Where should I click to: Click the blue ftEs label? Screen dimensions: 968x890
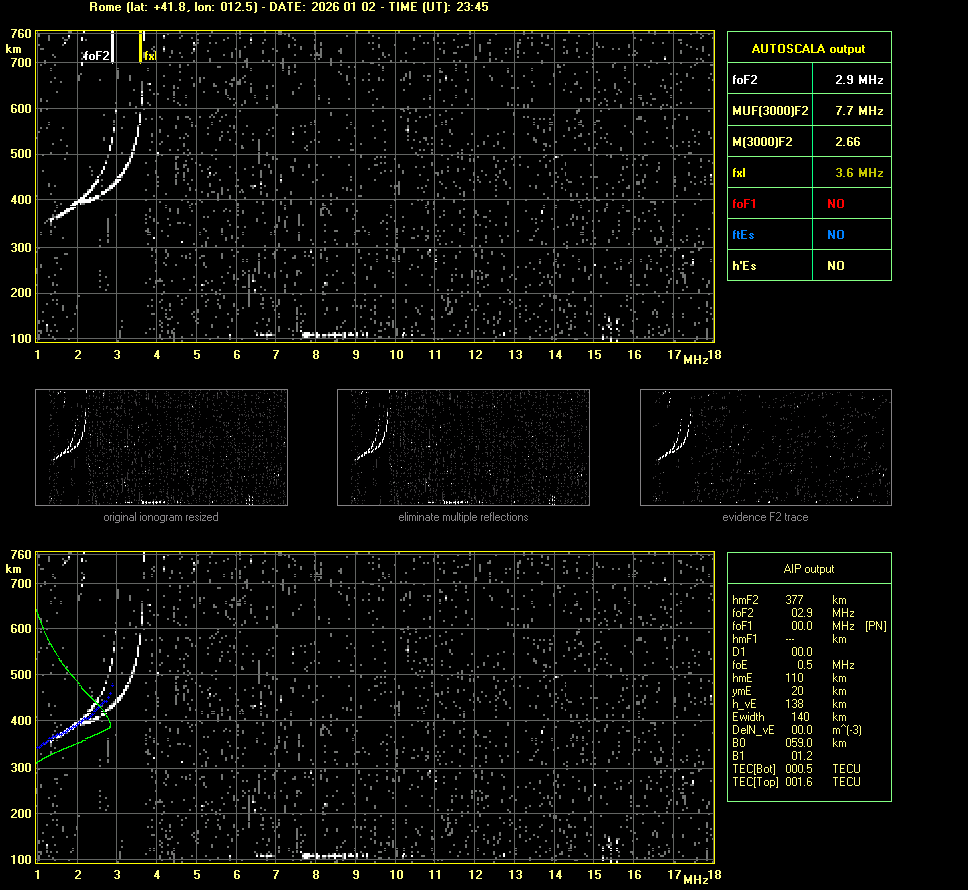point(745,235)
